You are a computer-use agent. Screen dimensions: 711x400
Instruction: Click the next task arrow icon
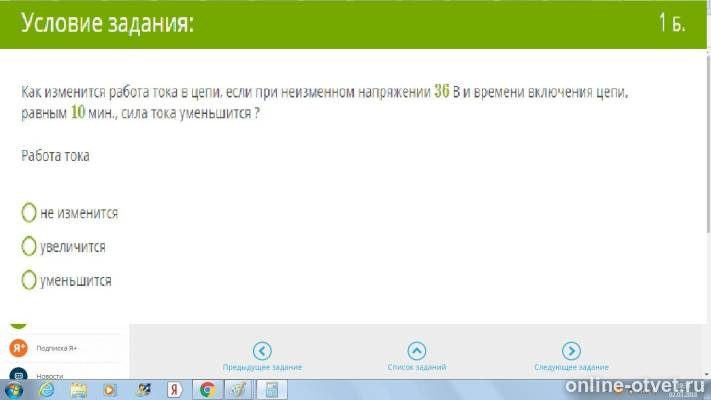pyautogui.click(x=571, y=351)
